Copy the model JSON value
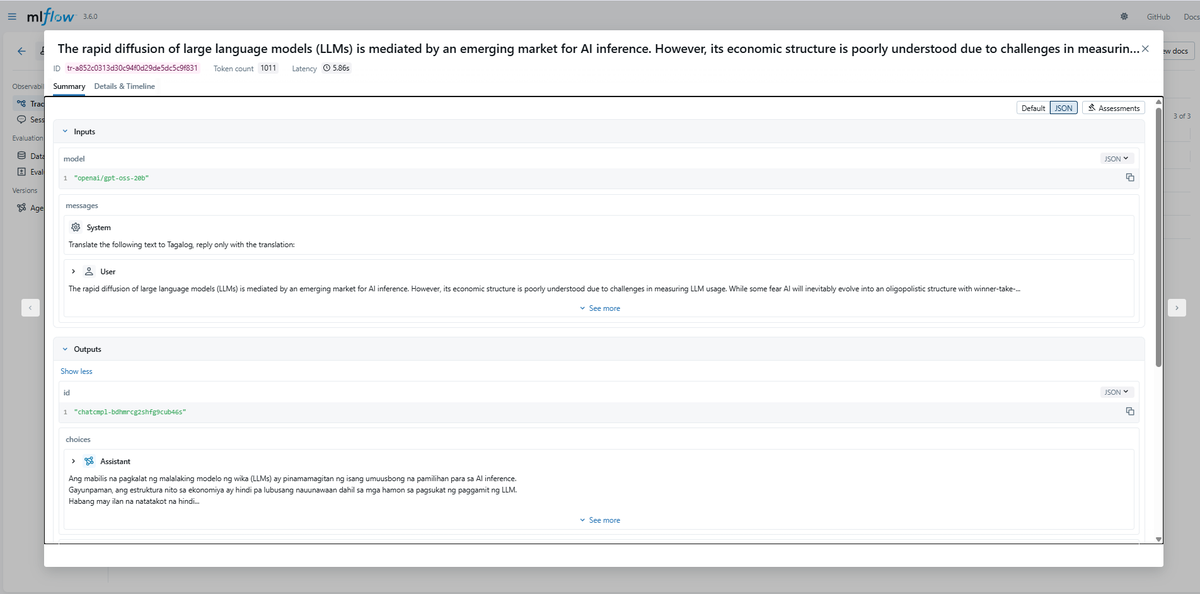Image resolution: width=1200 pixels, height=594 pixels. pyautogui.click(x=1129, y=178)
